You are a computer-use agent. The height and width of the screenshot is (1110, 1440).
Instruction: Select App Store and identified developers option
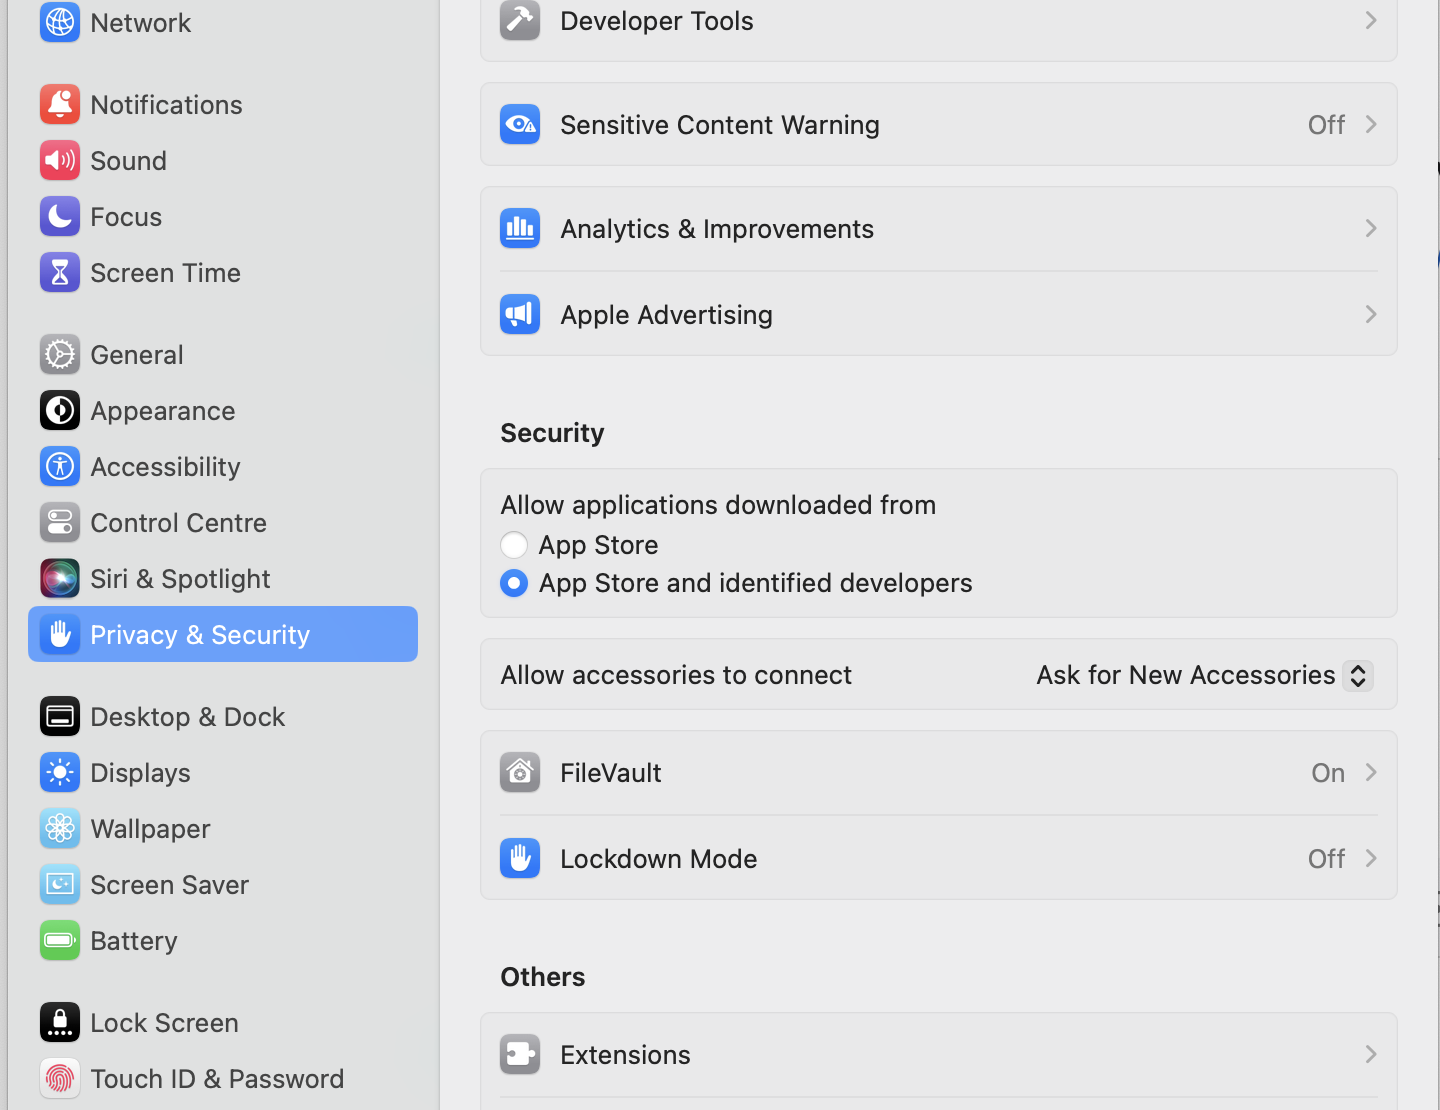(x=514, y=583)
